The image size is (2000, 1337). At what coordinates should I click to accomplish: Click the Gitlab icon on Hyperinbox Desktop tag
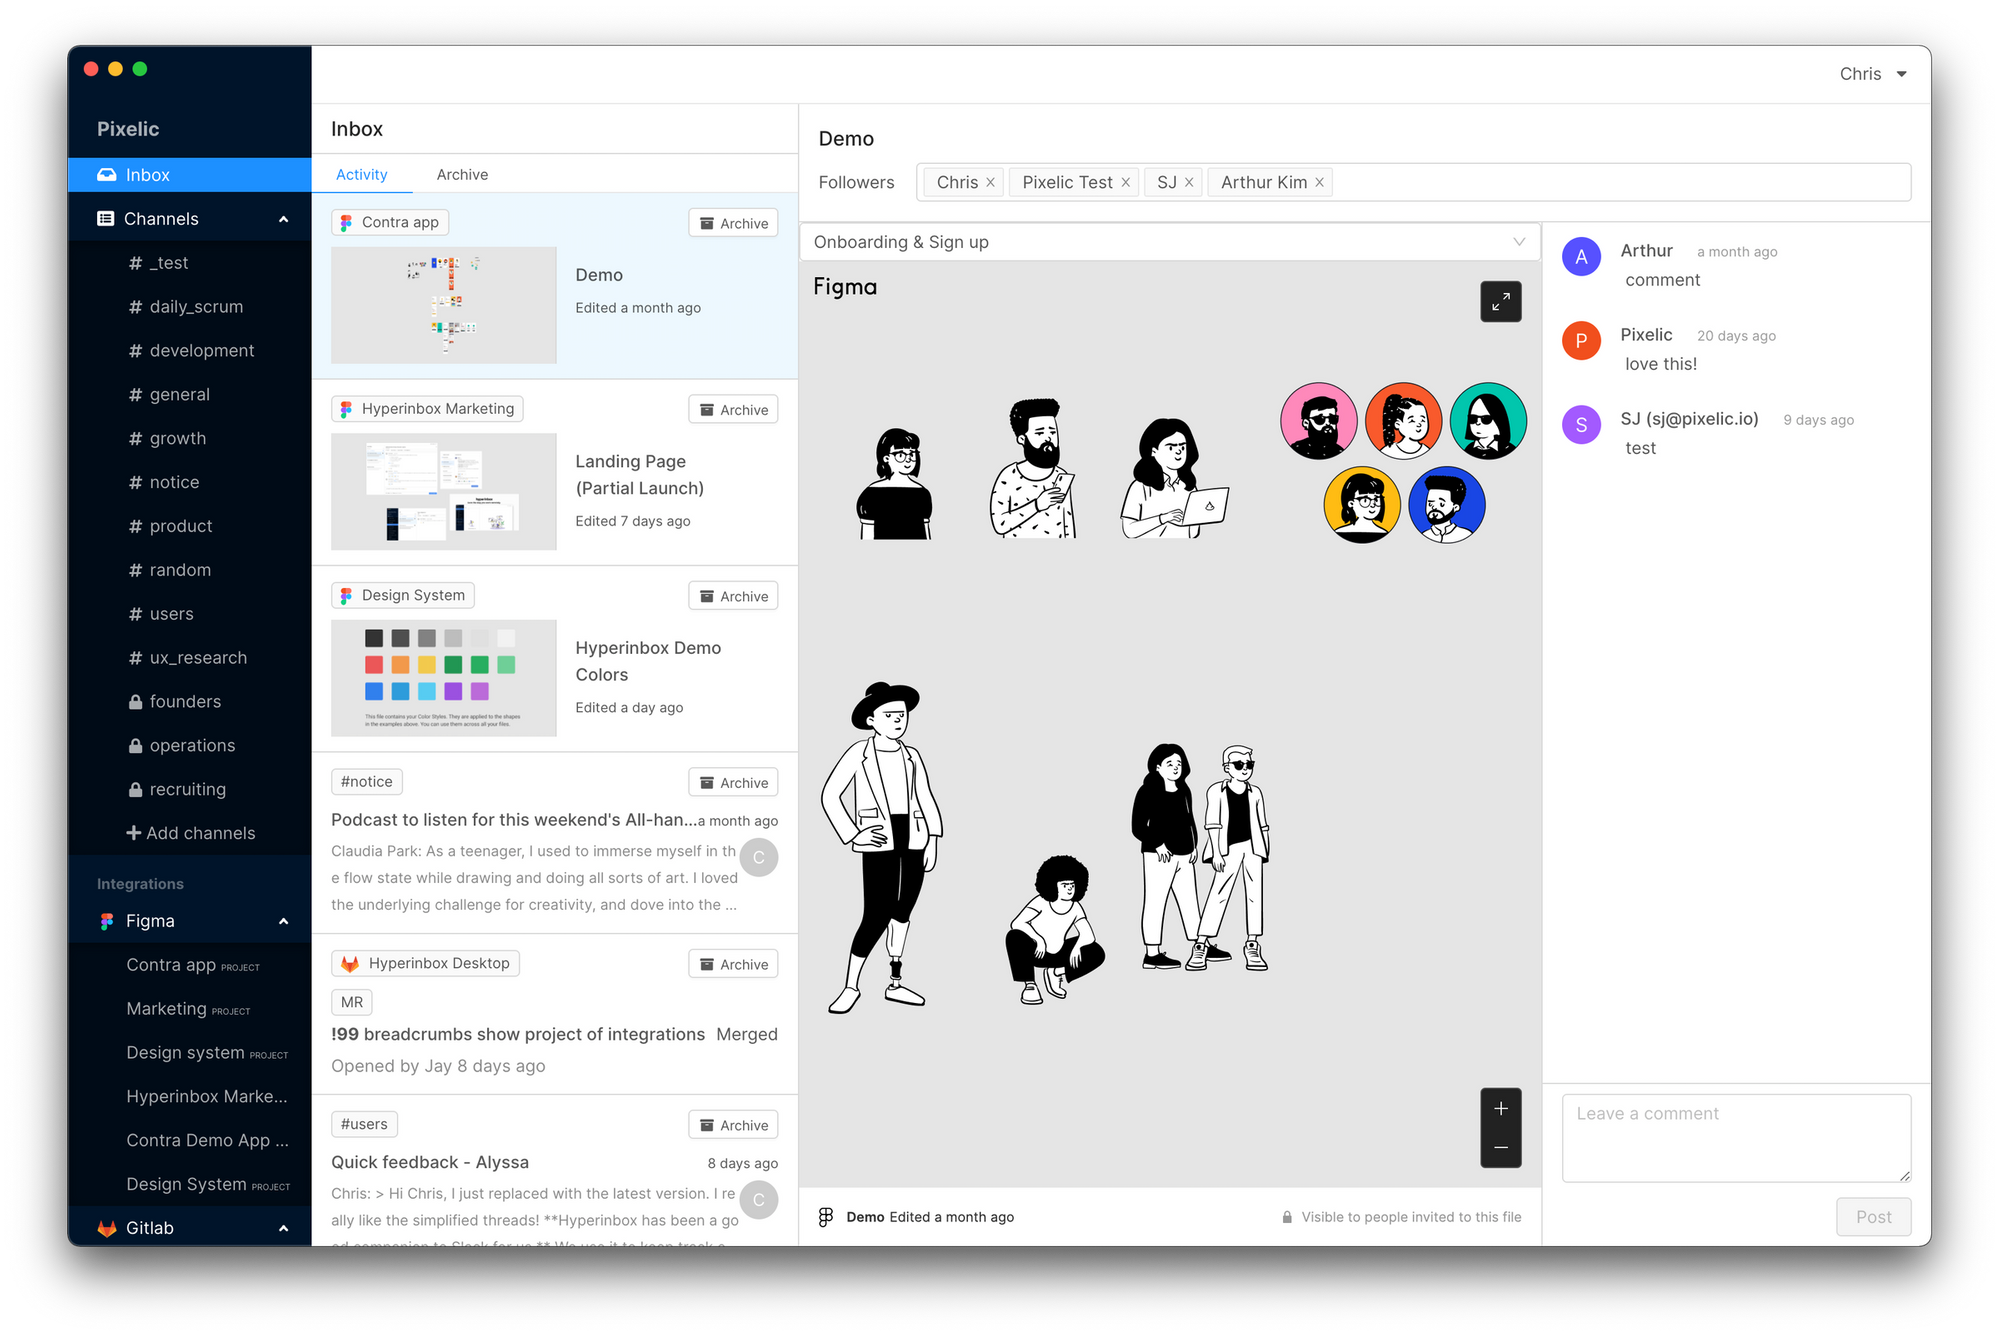[349, 964]
